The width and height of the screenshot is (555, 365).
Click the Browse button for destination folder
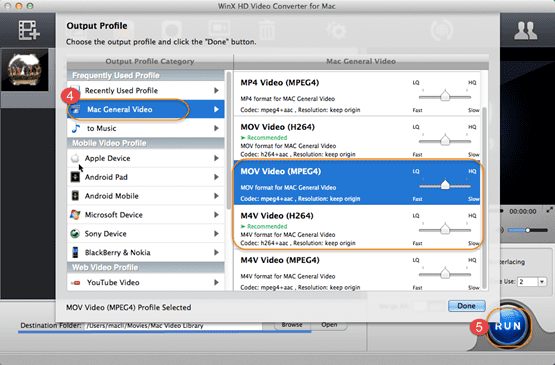(292, 325)
